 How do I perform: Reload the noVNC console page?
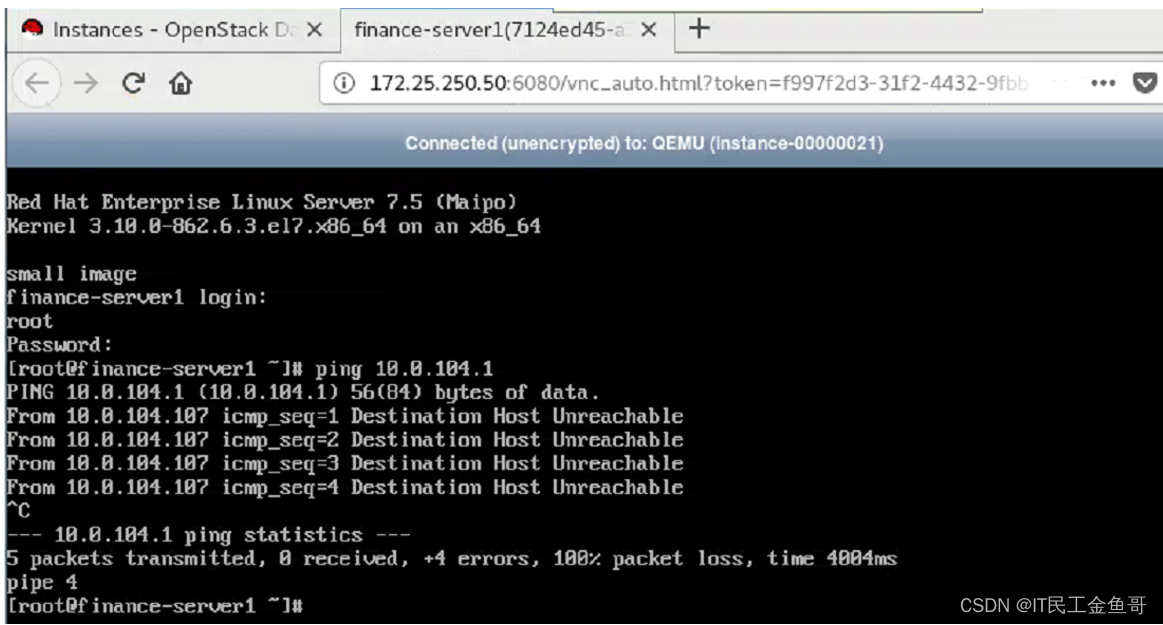[134, 83]
